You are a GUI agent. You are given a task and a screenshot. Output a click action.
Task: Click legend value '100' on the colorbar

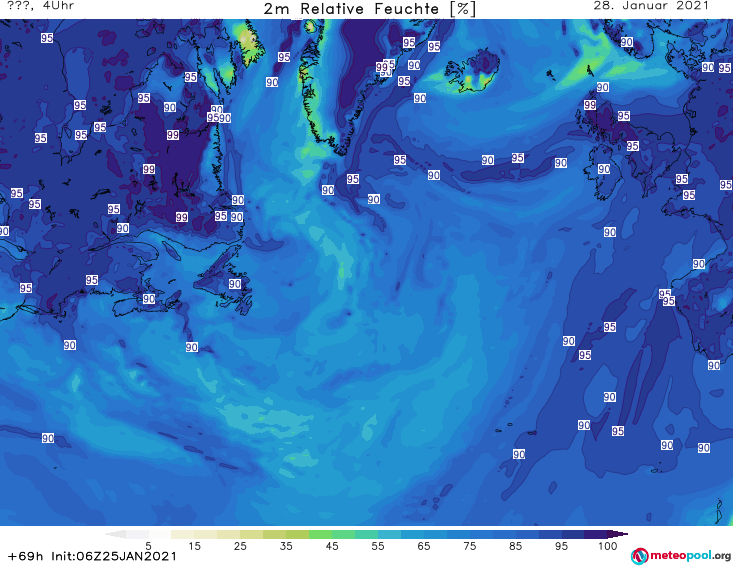[607, 546]
